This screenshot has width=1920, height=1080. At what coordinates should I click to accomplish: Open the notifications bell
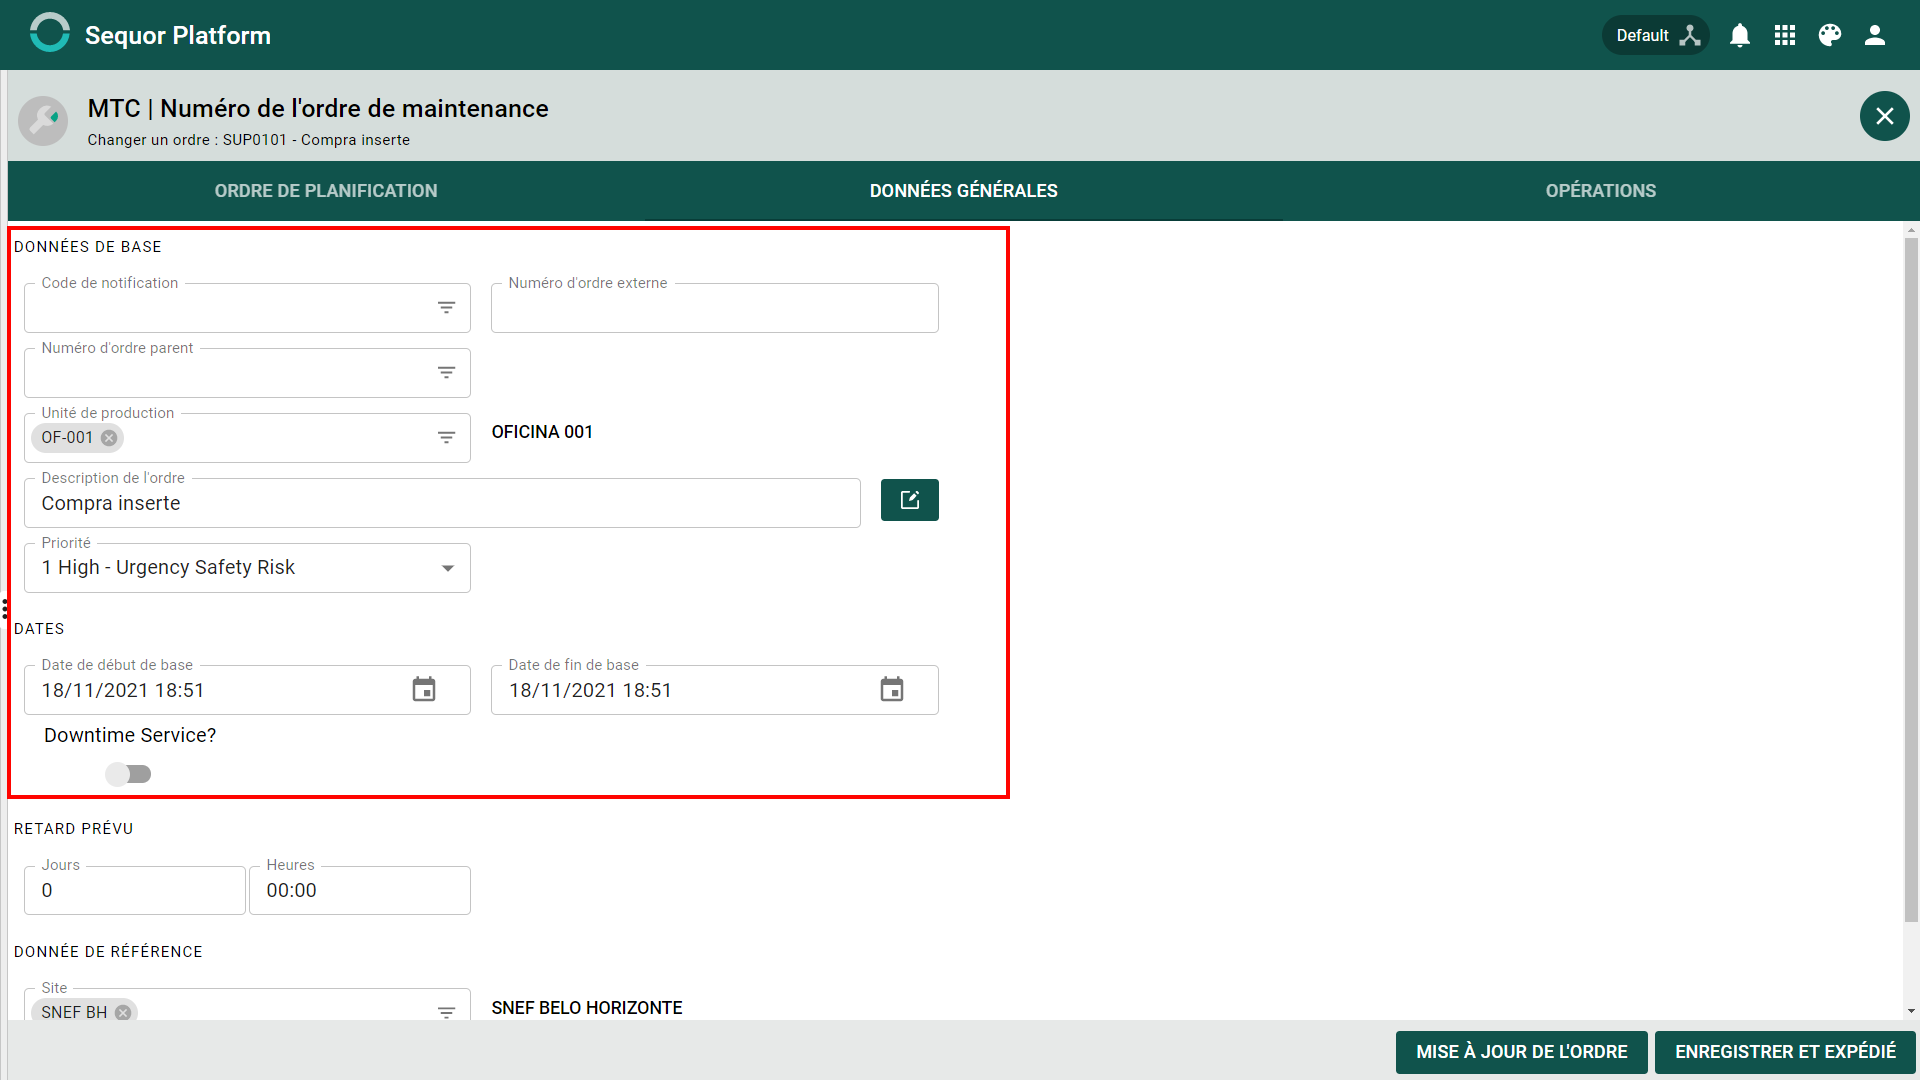1740,35
